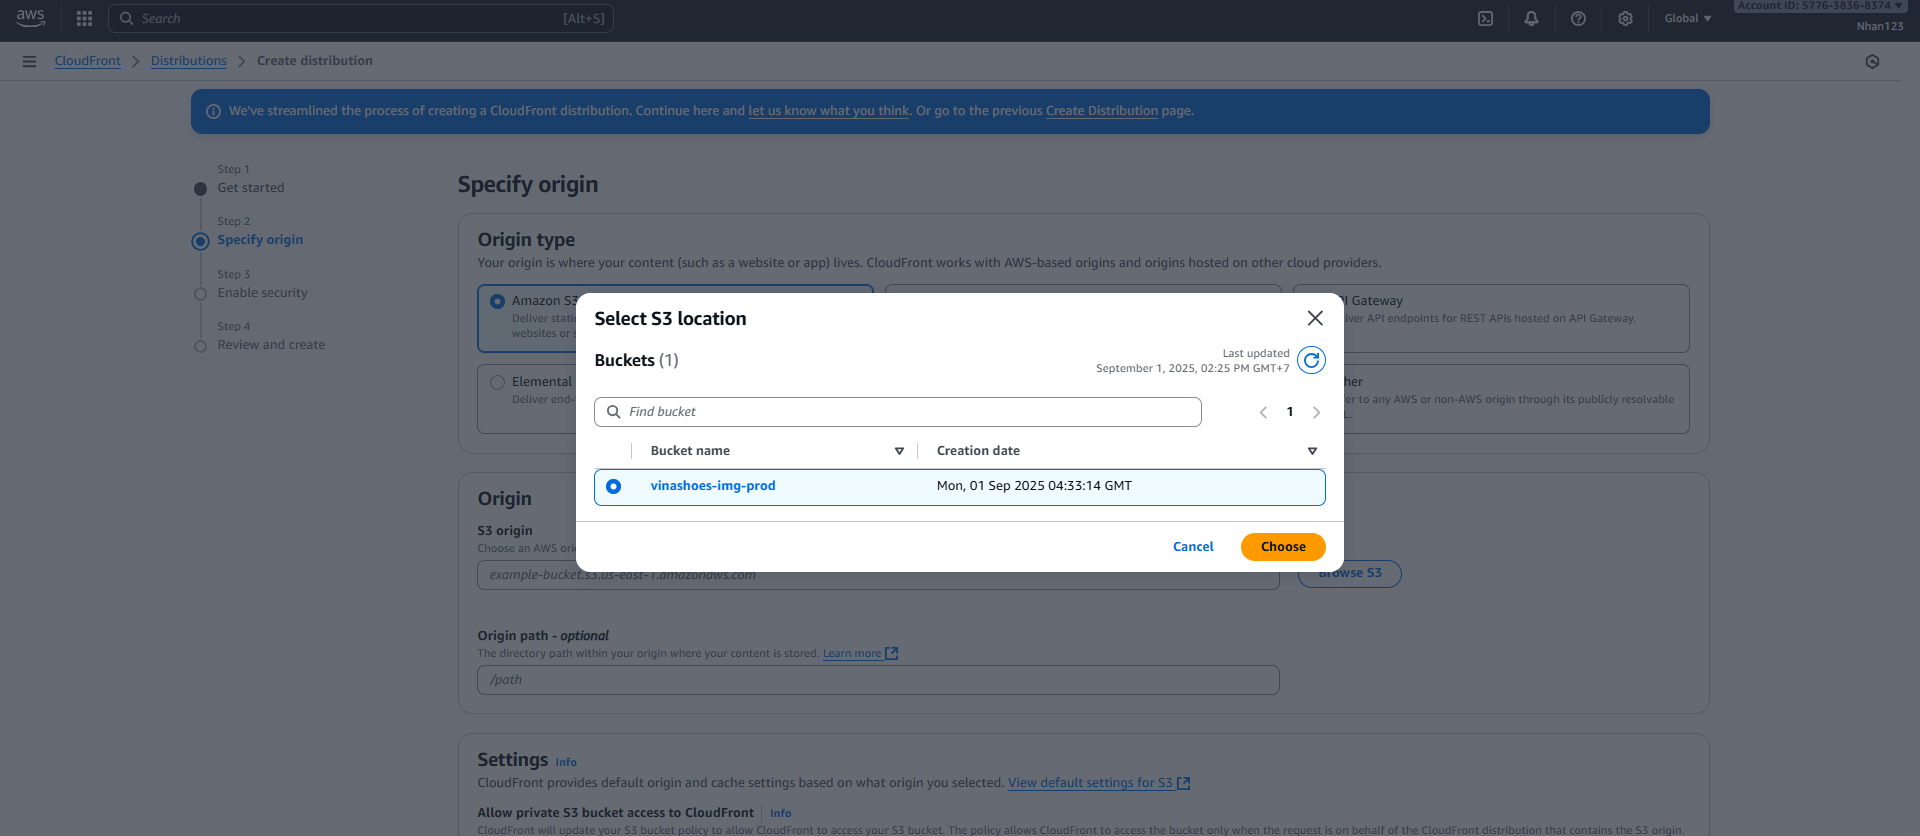Advance to the next buckets page arrow

[x=1316, y=412]
